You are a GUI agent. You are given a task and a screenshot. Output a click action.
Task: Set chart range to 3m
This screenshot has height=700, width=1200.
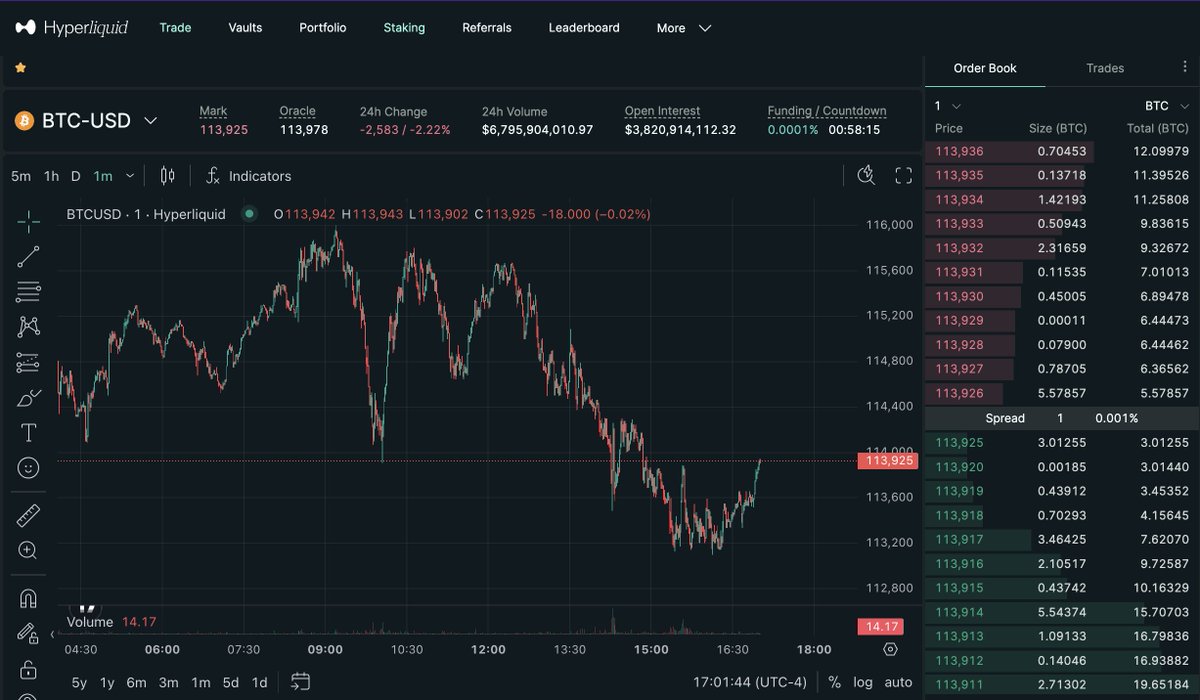168,682
